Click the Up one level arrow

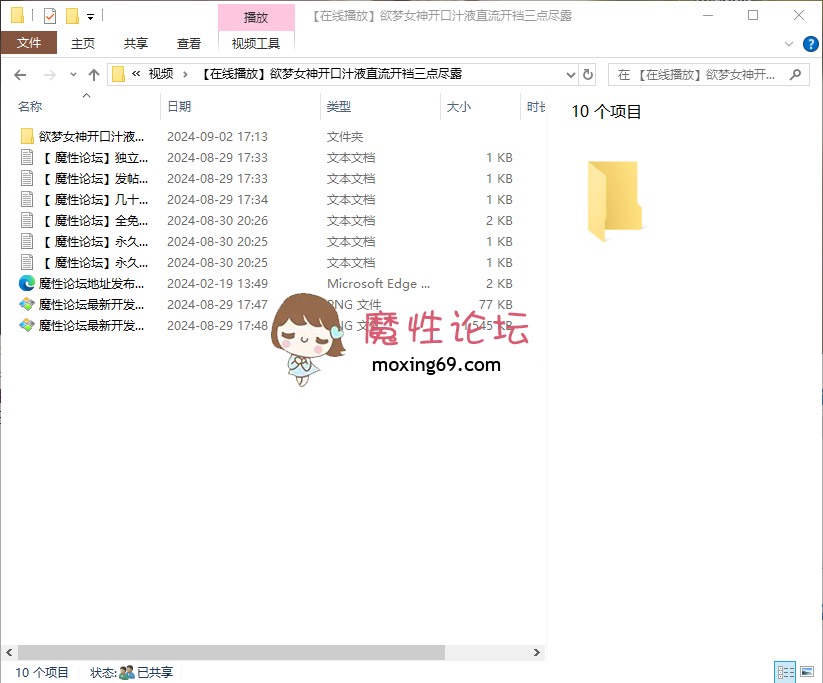pyautogui.click(x=94, y=75)
